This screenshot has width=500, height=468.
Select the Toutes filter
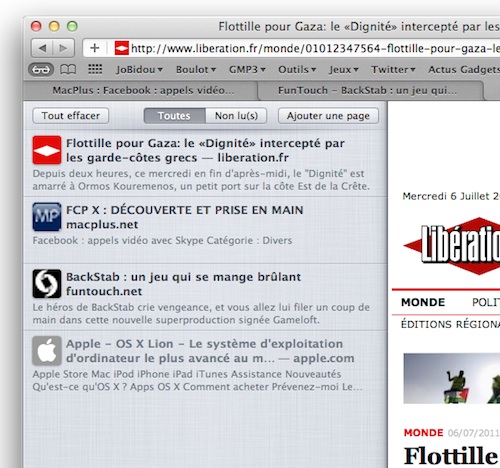tap(174, 116)
